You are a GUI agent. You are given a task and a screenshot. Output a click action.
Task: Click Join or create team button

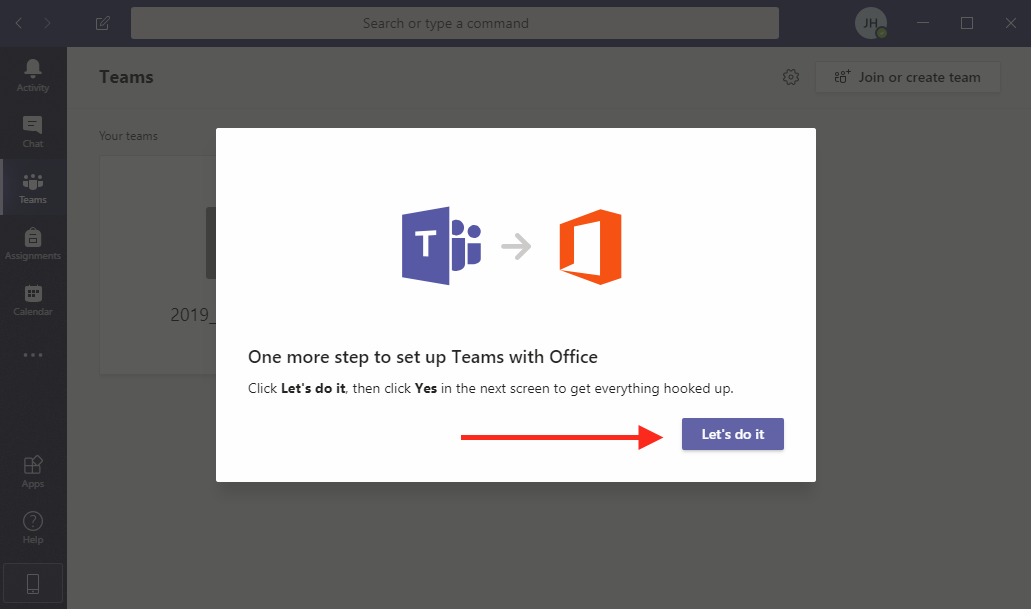click(908, 77)
